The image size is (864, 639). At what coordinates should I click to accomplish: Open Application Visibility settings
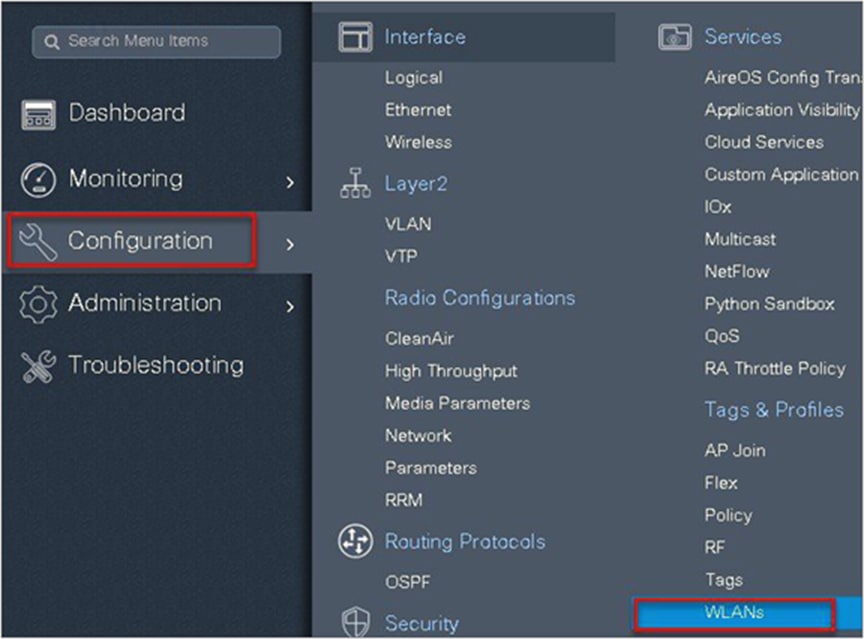782,110
